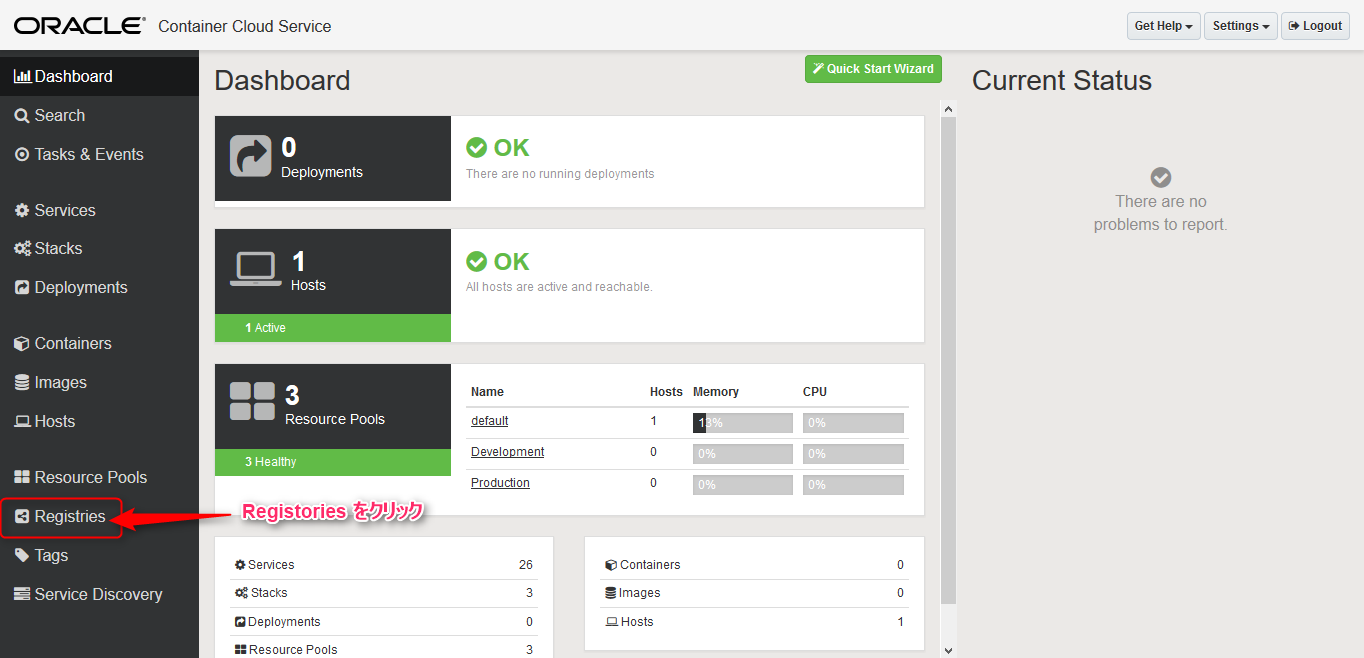Open Images page in sidebar
The width and height of the screenshot is (1364, 658).
[x=99, y=383]
